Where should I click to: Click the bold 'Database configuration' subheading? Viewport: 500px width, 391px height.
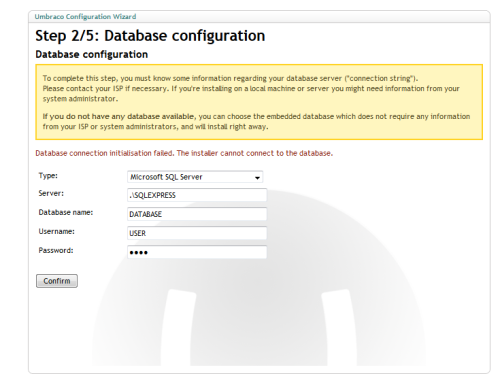[x=92, y=55]
